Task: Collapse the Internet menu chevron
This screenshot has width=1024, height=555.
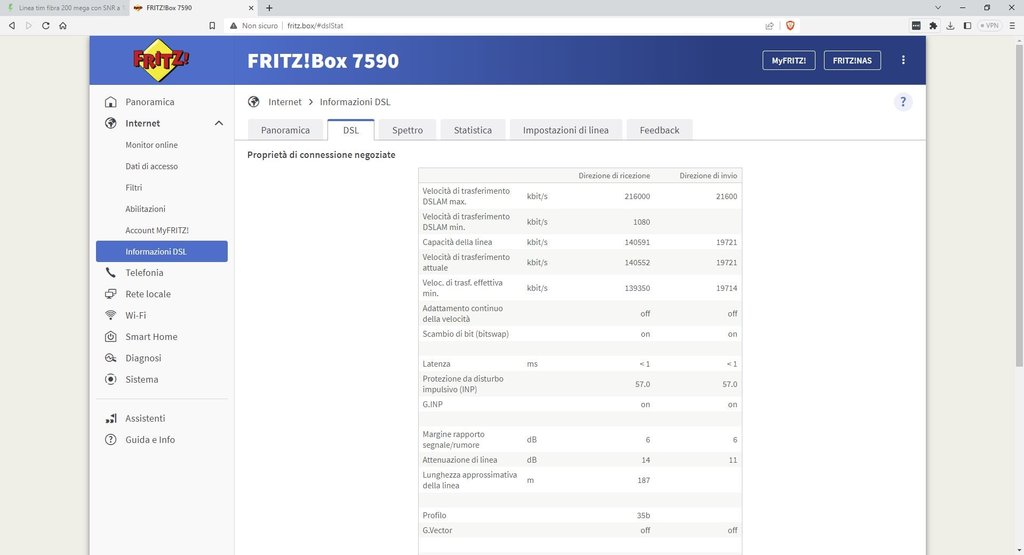Action: (x=219, y=123)
